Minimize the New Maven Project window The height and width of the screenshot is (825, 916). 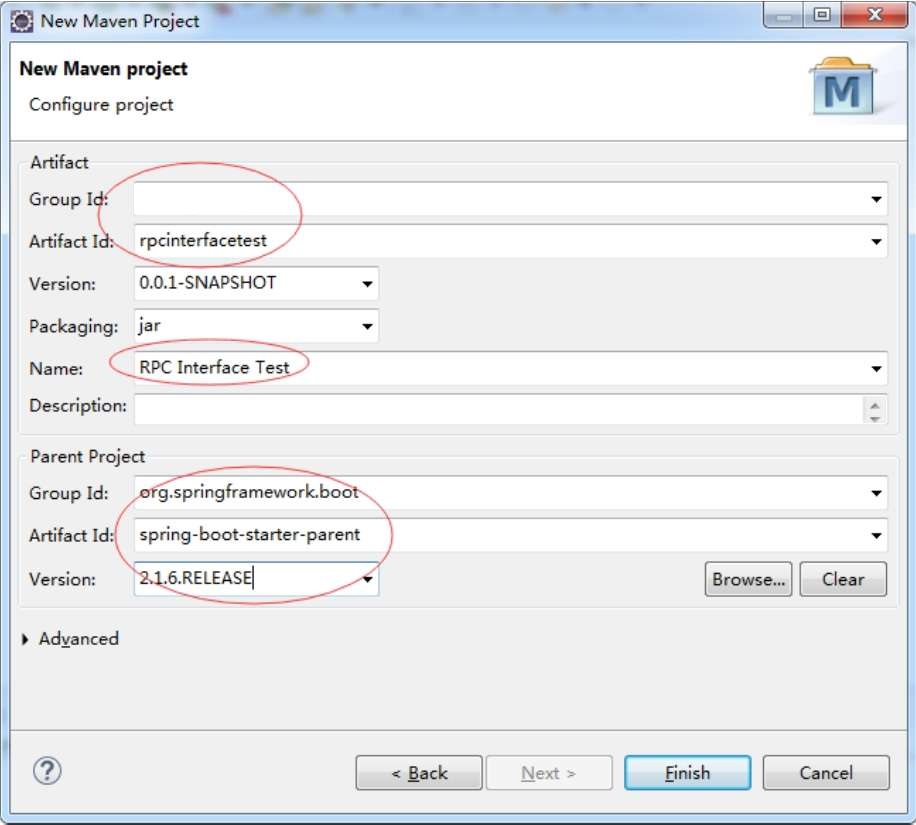point(784,15)
